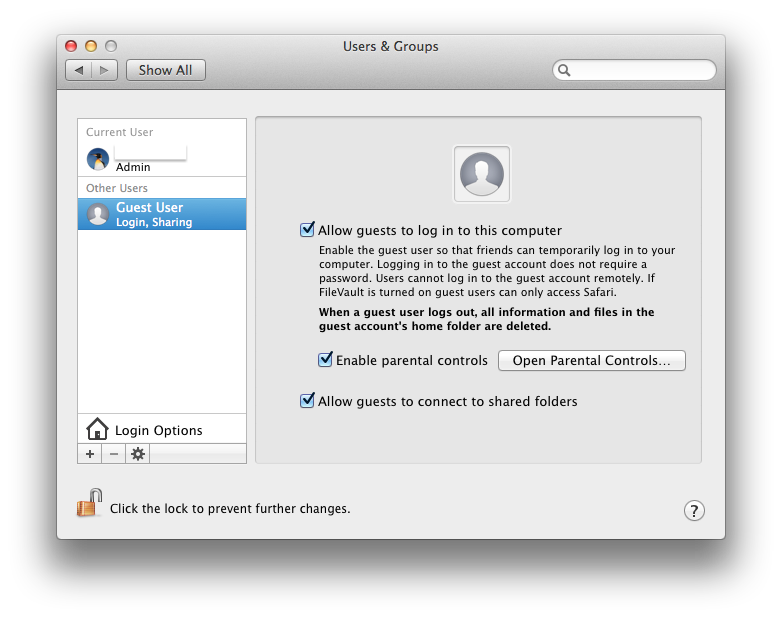
Task: Click the lock prevent further changes text
Action: tap(230, 509)
